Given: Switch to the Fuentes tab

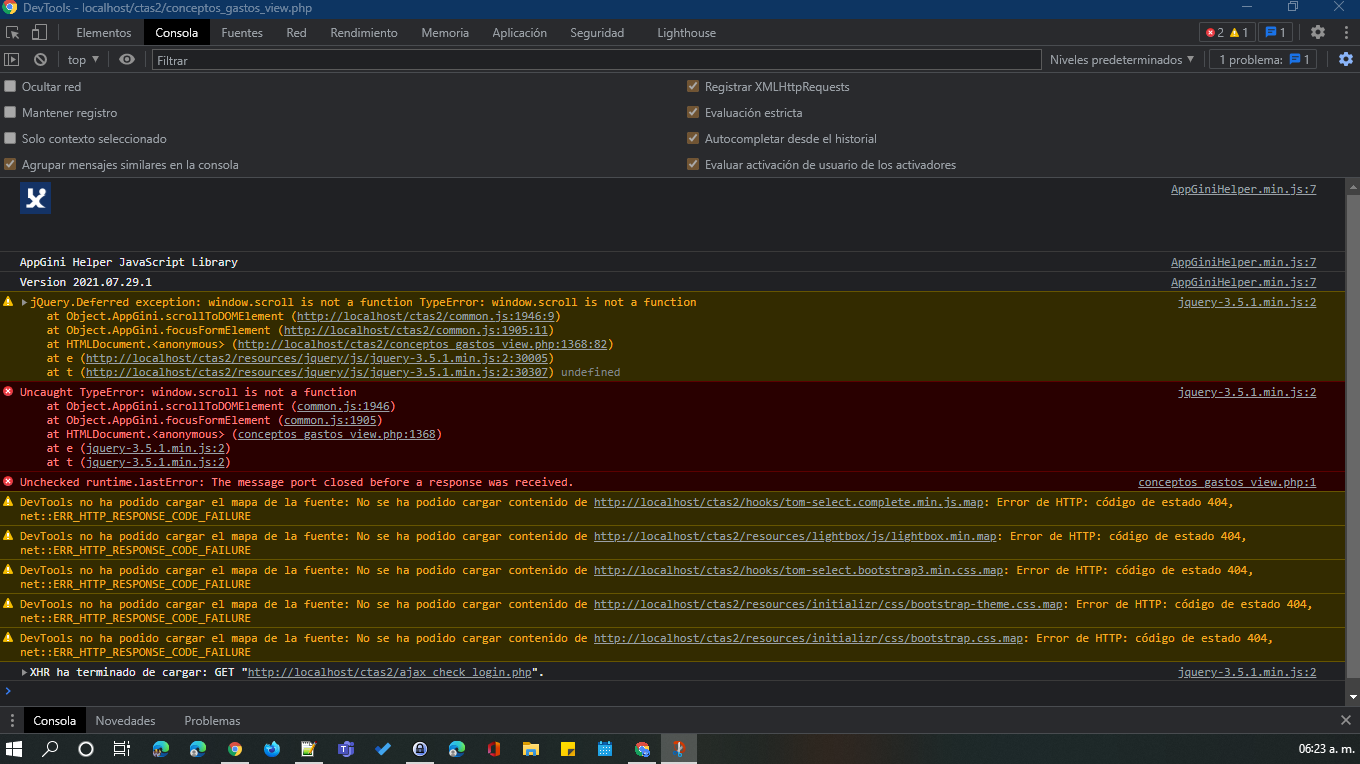Looking at the screenshot, I should (242, 33).
